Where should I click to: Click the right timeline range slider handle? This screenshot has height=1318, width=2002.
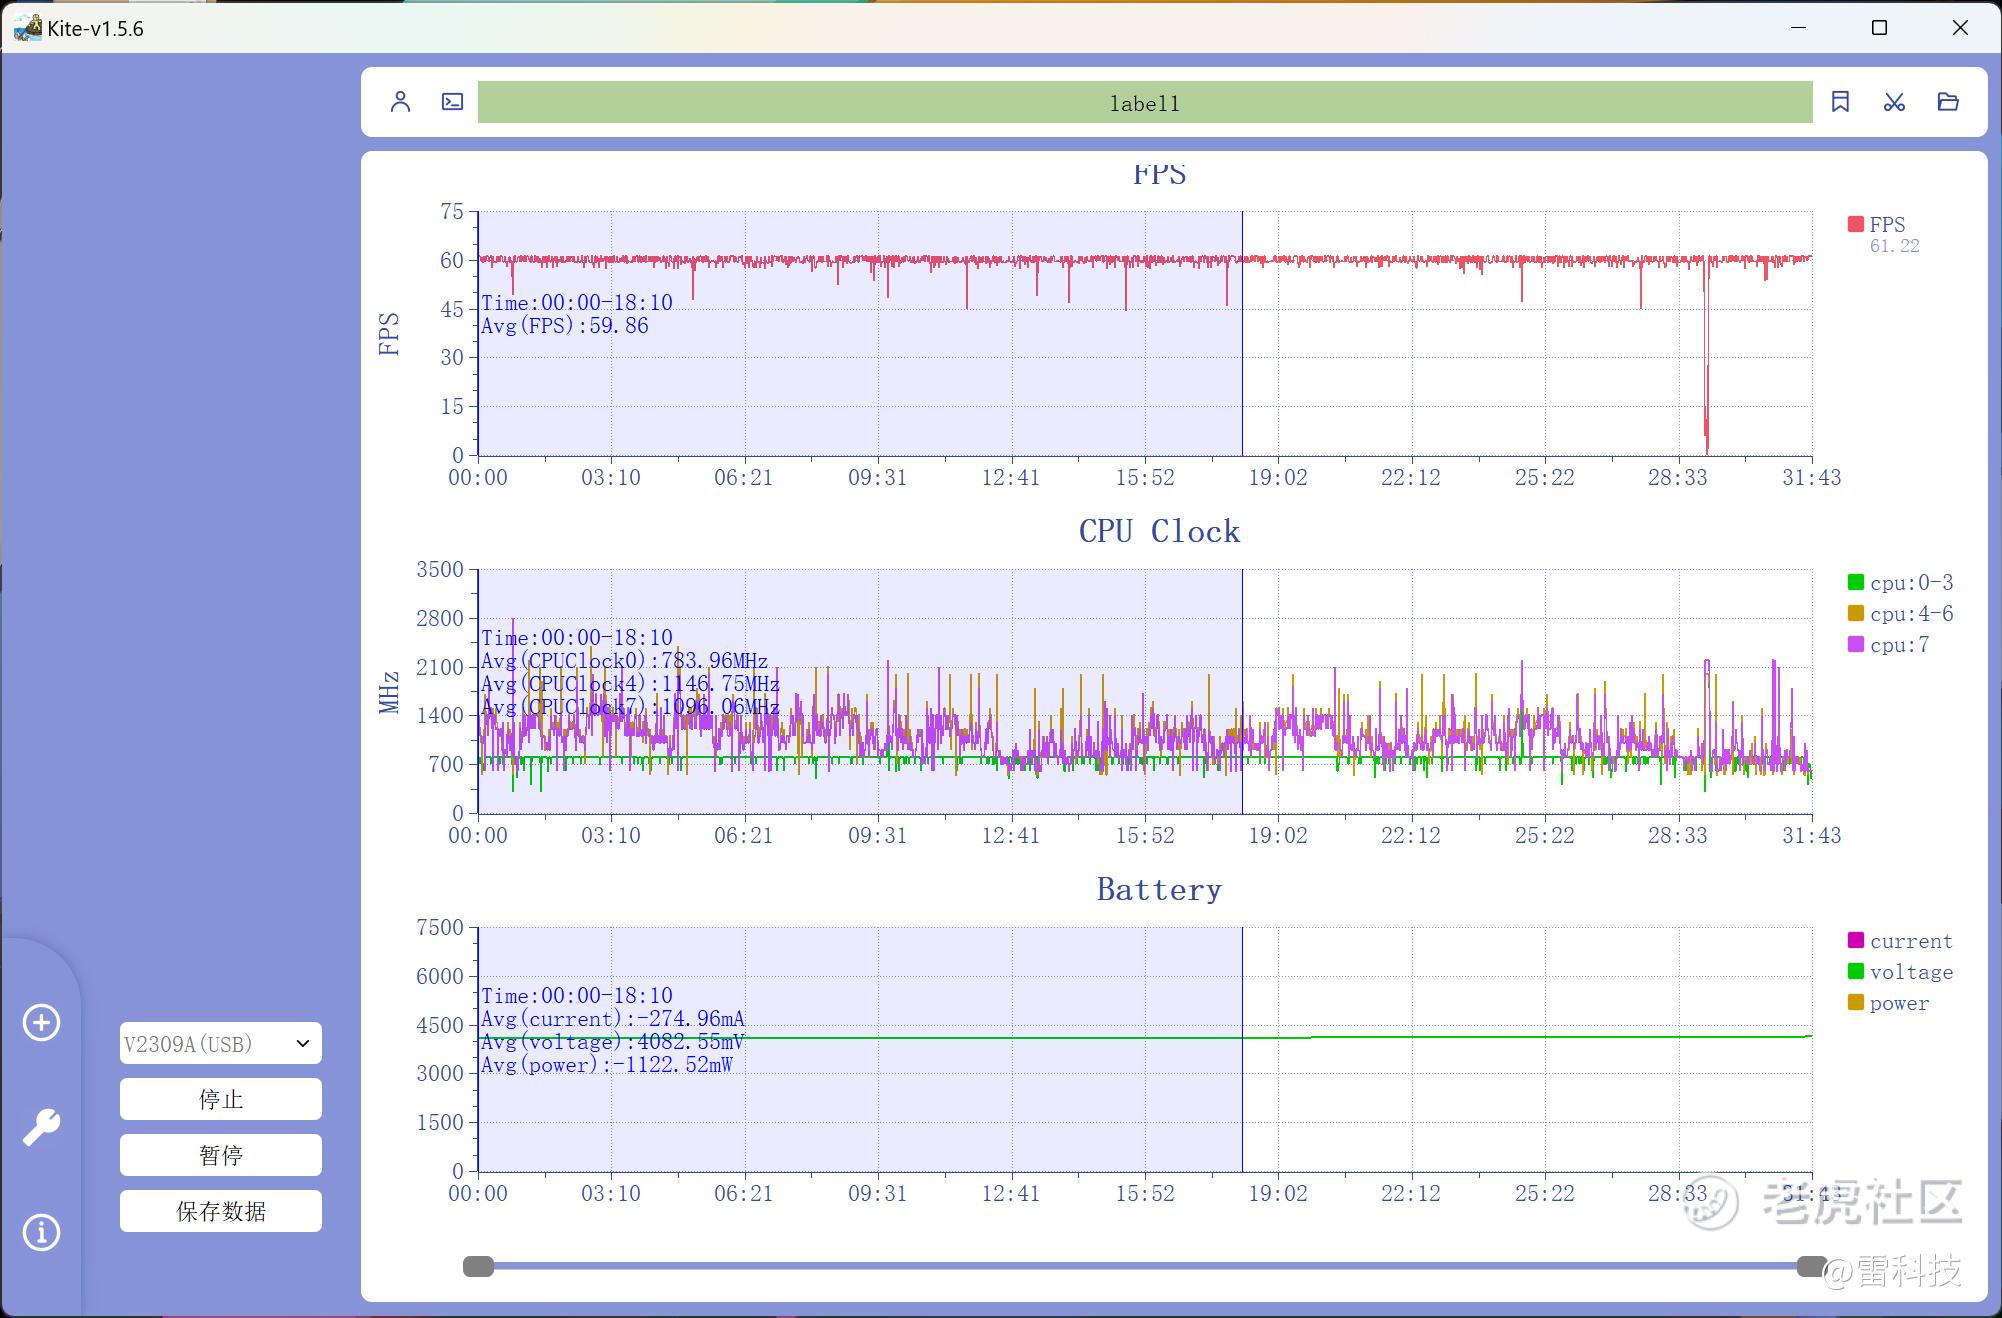pyautogui.click(x=1811, y=1267)
